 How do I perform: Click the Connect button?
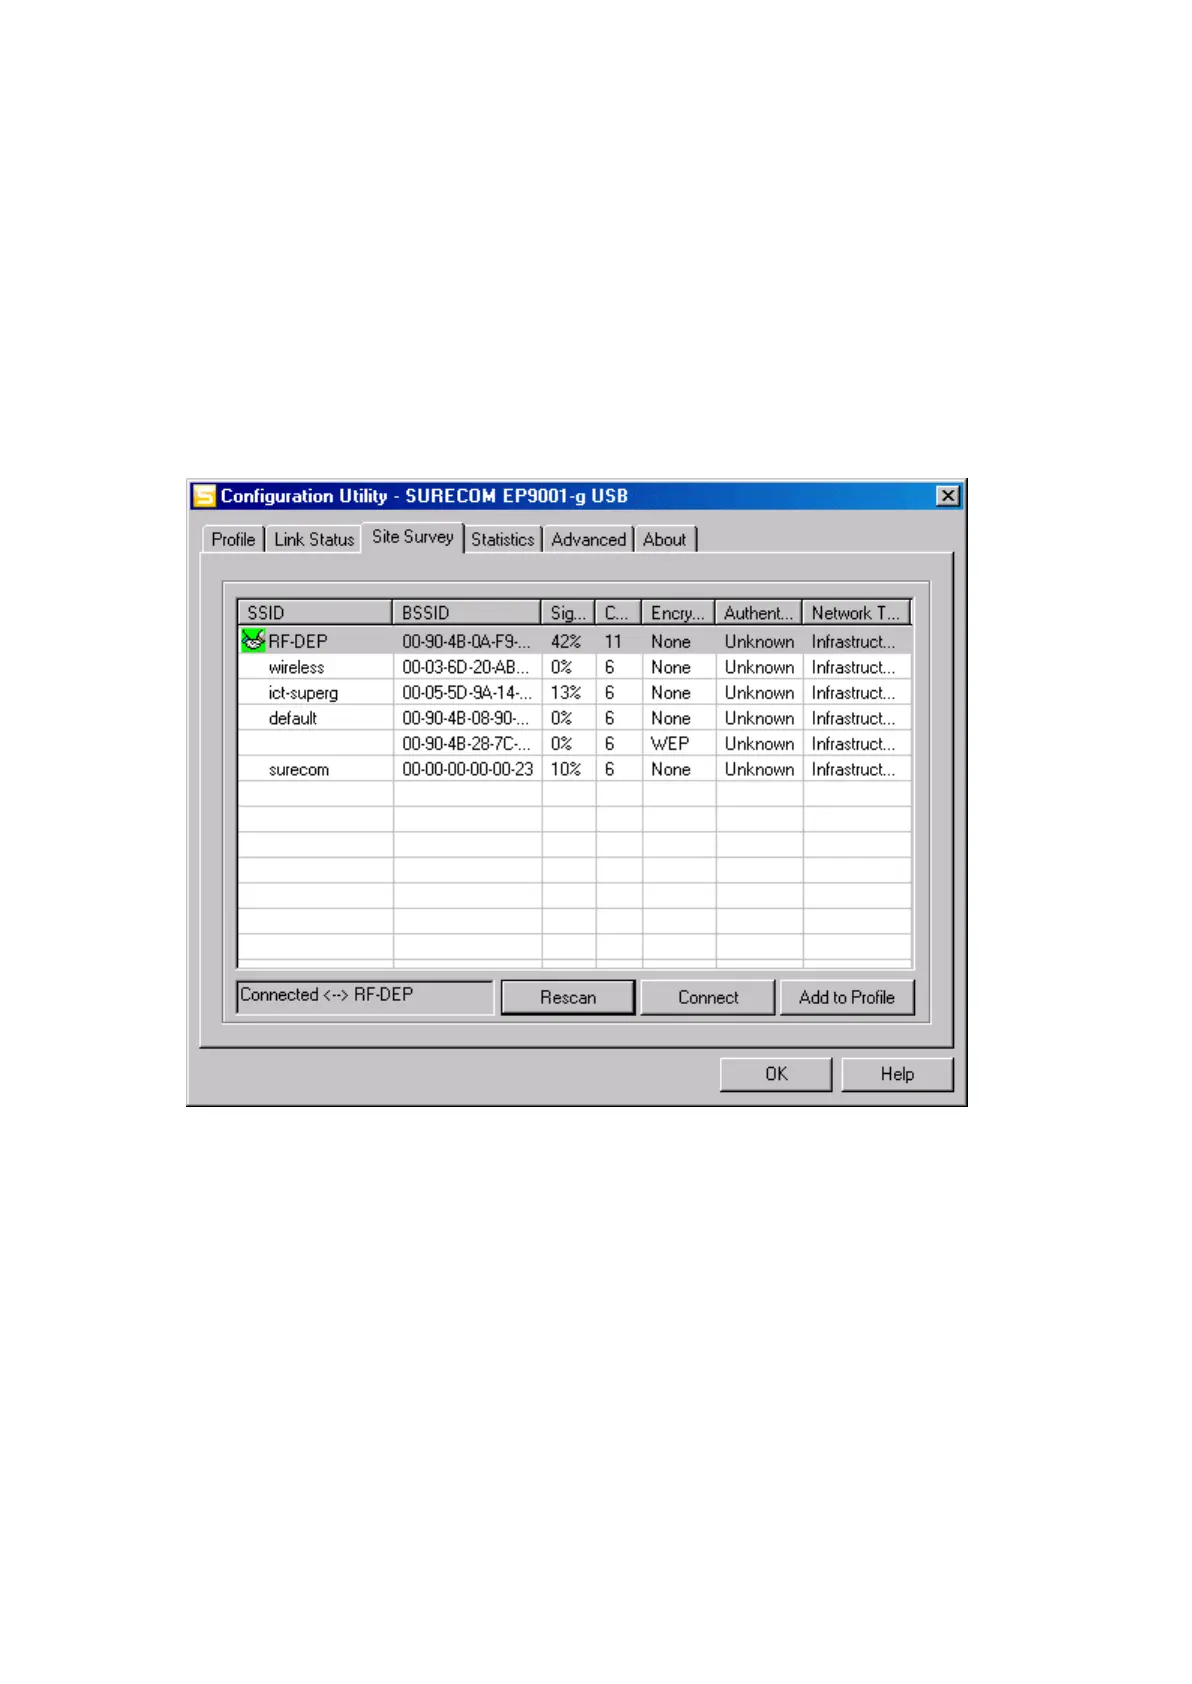[708, 997]
